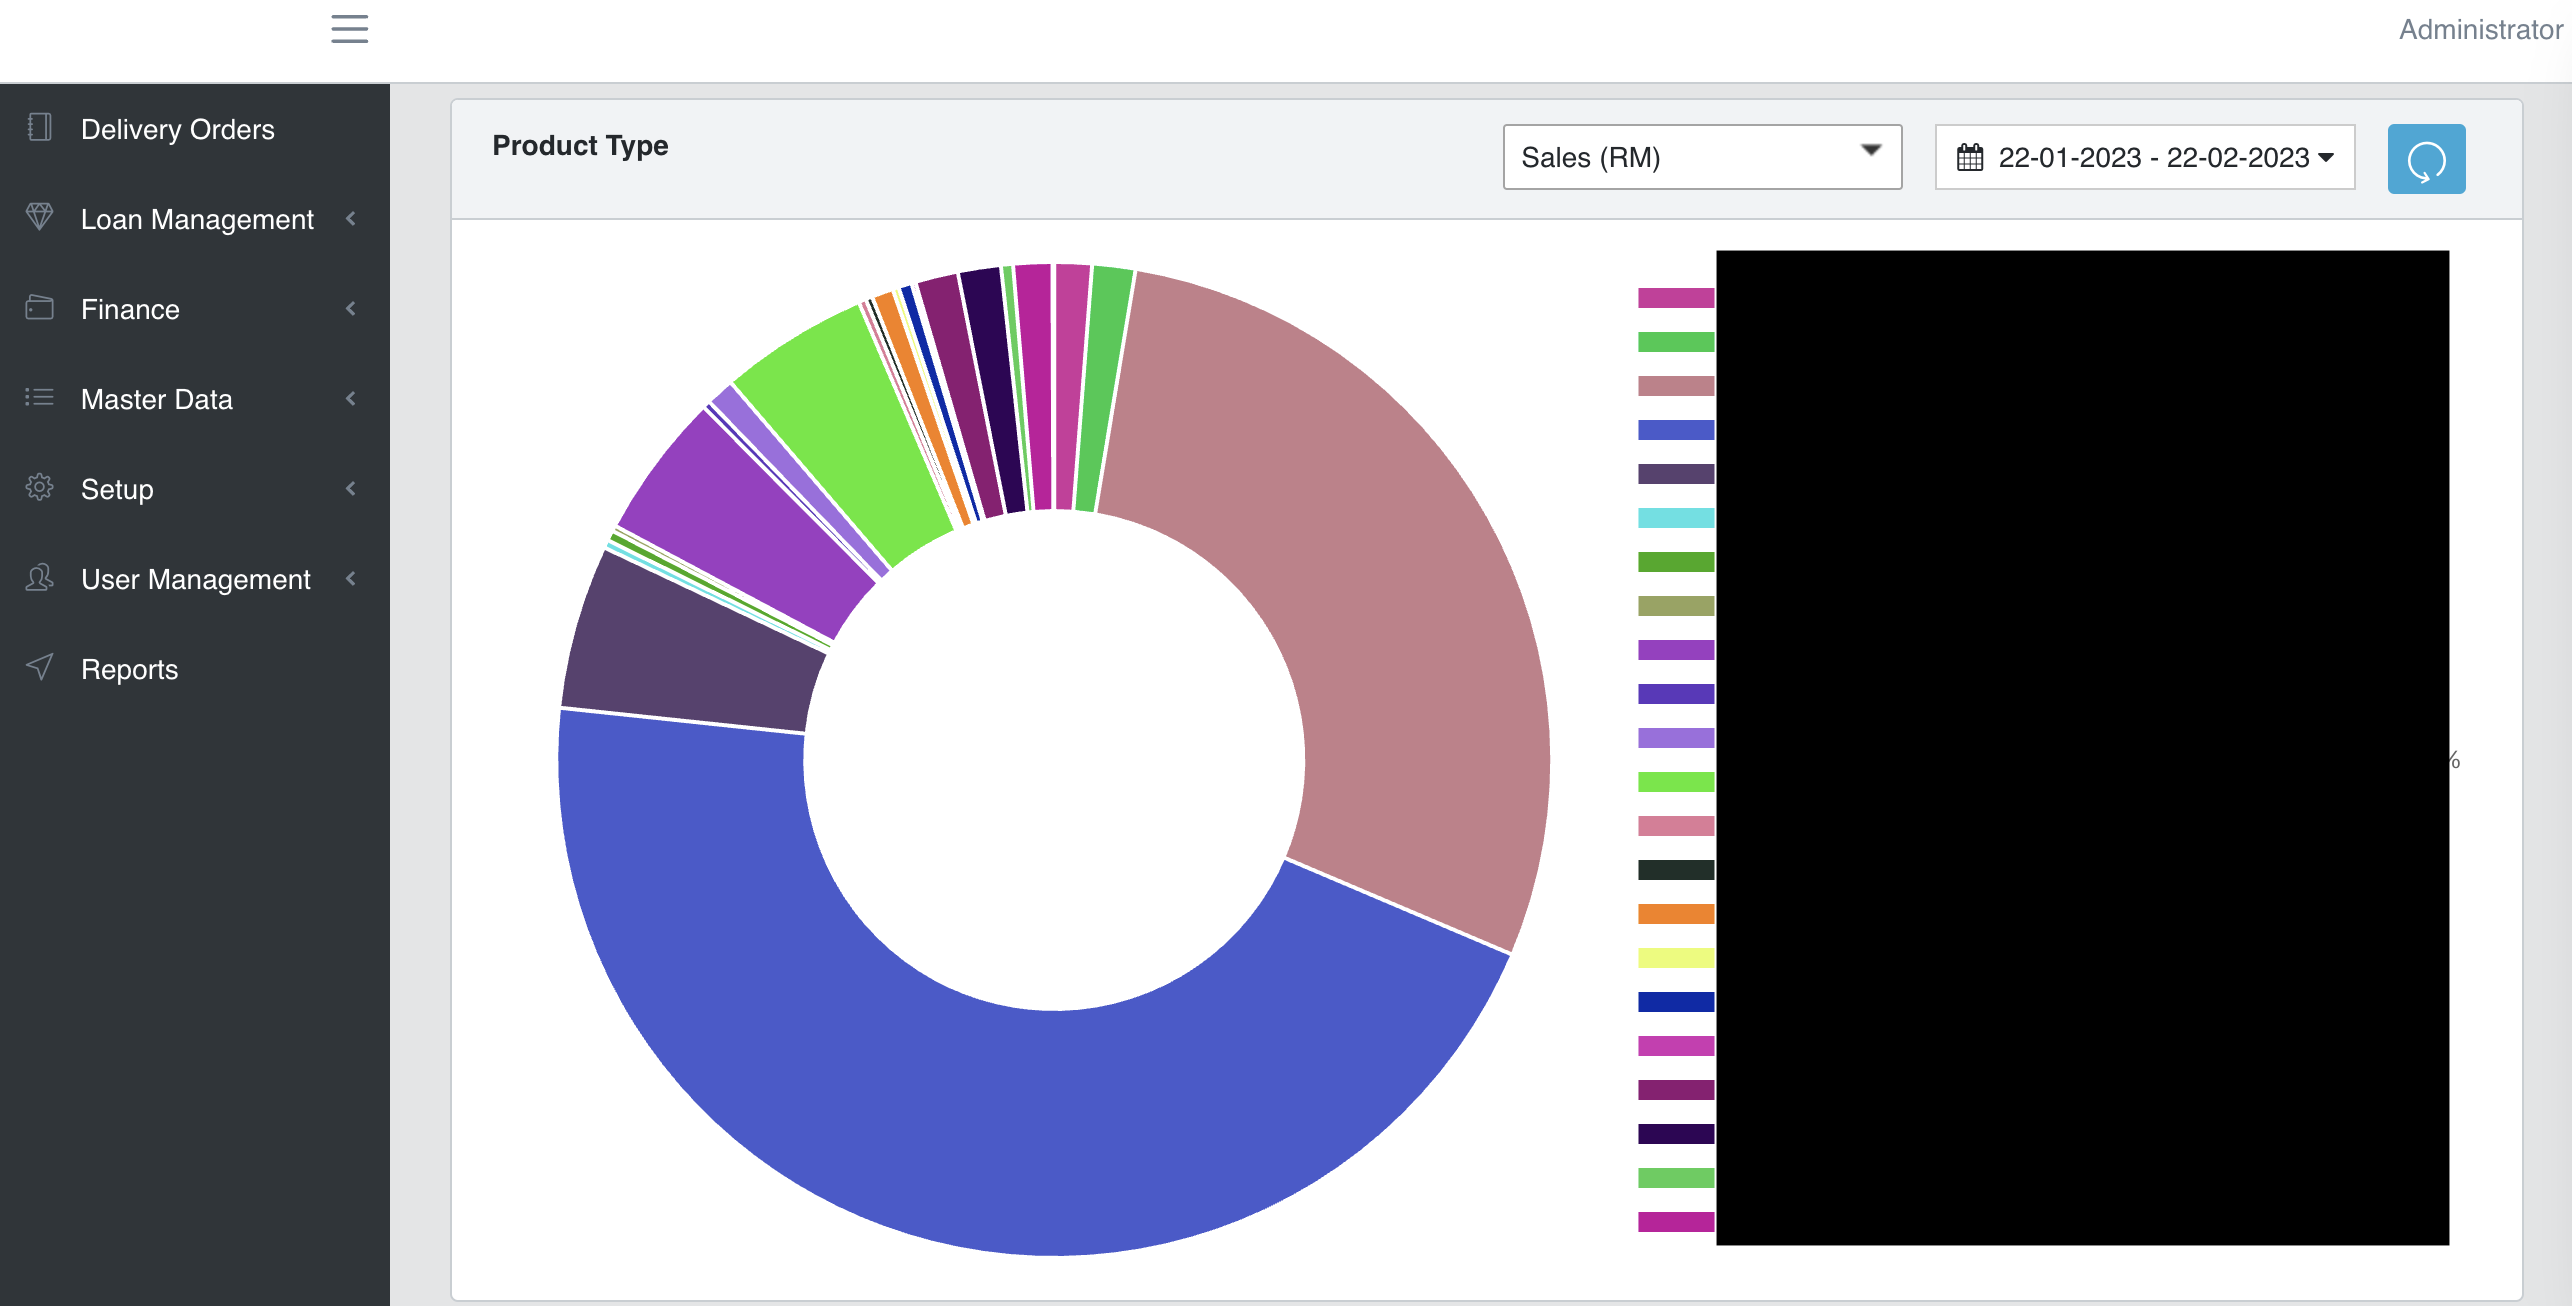Viewport: 2572px width, 1306px height.
Task: Click the Loan Management diamond icon
Action: [x=39, y=217]
